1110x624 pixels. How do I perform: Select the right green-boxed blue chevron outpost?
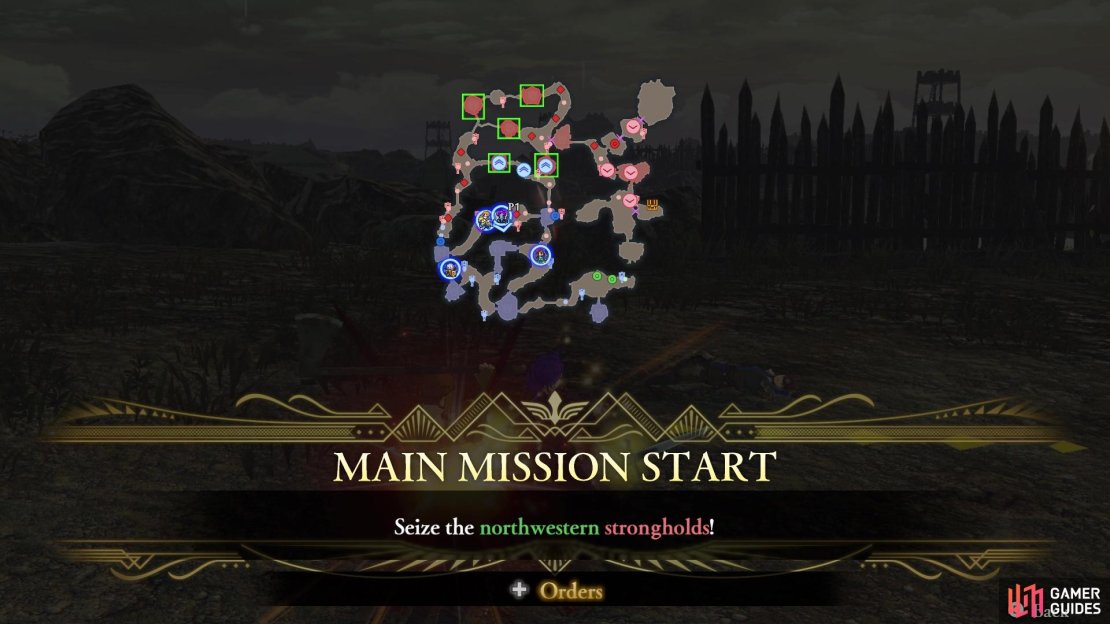click(546, 165)
